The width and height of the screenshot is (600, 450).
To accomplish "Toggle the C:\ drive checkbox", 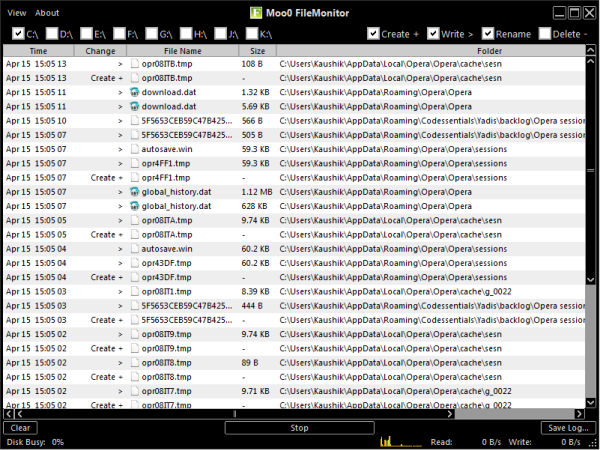I will pyautogui.click(x=18, y=34).
